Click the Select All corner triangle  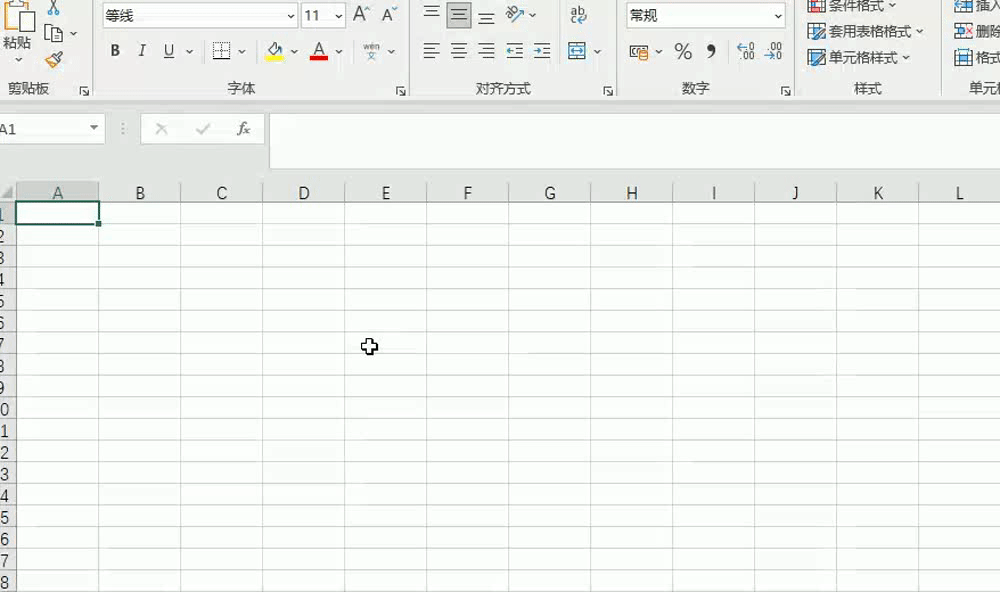pos(8,192)
